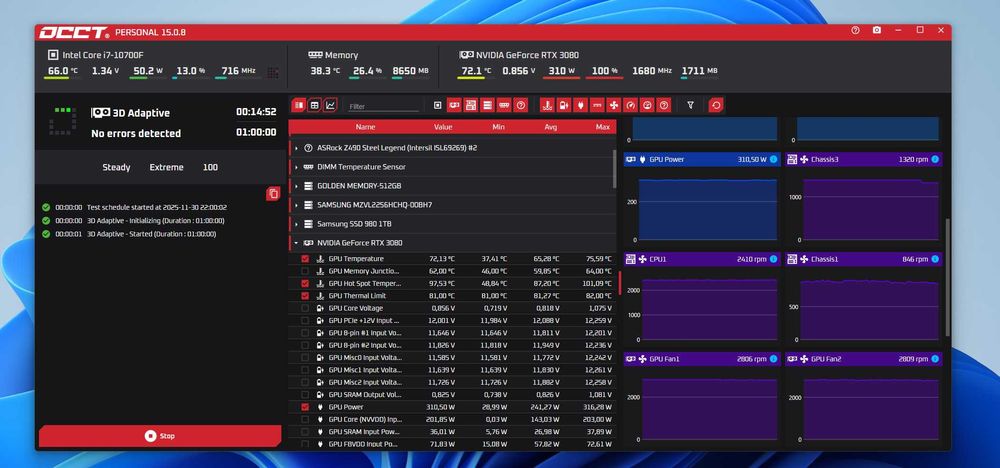Screen dimensions: 1000x468
Task: Switch to table-only view
Action: tap(314, 105)
